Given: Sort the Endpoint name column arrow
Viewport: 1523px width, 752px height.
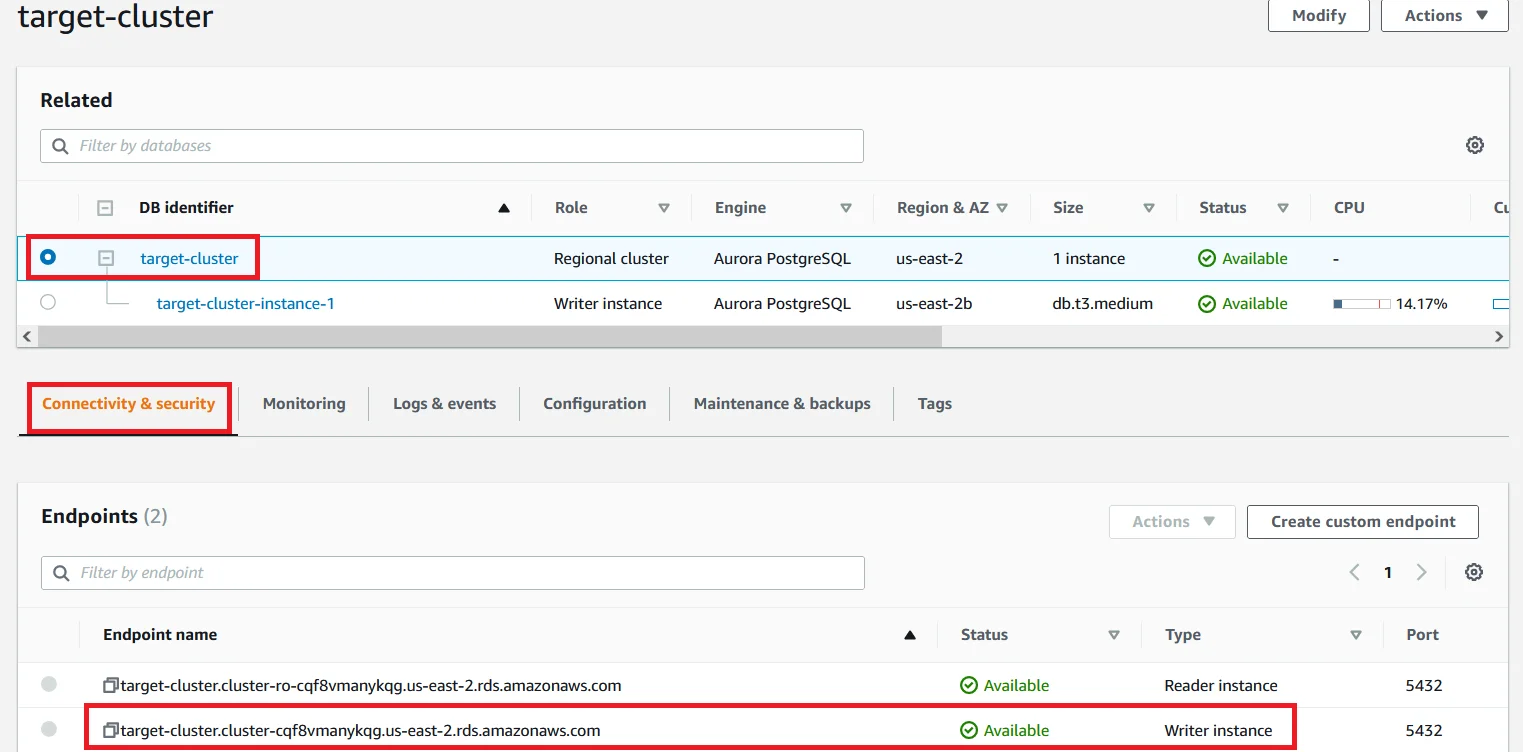Looking at the screenshot, I should click(910, 635).
